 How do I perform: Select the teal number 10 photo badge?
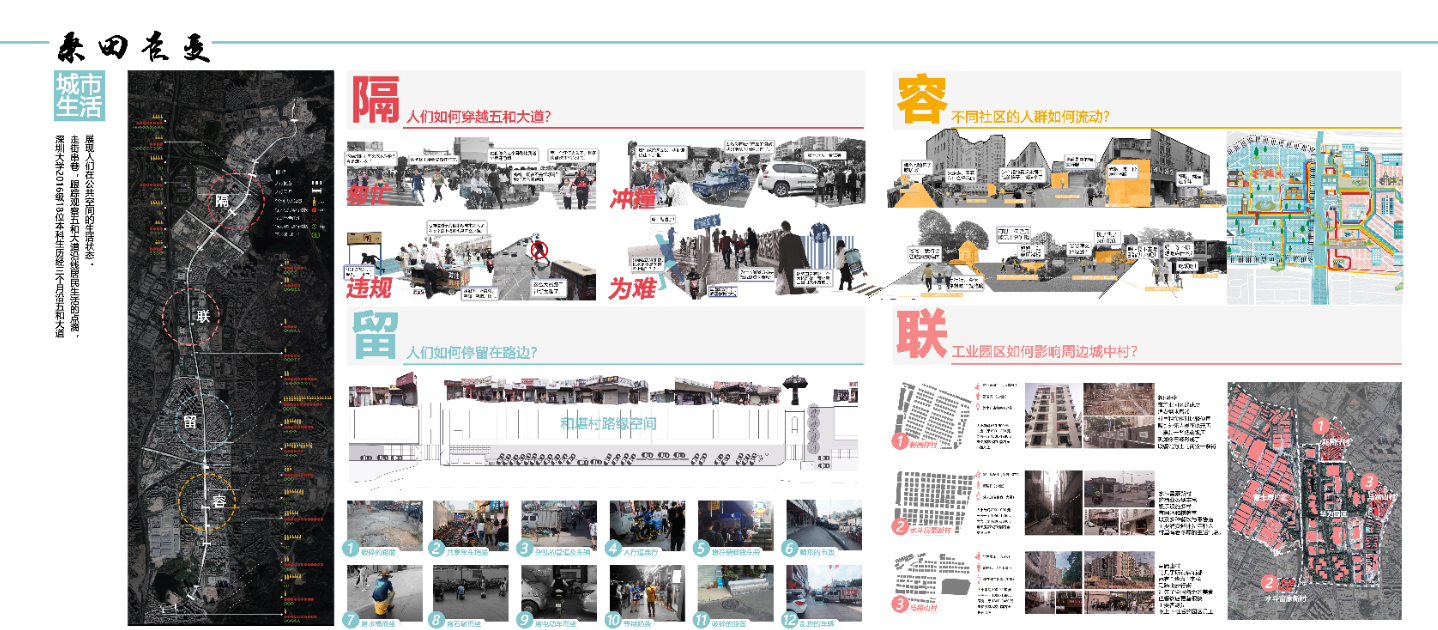pos(613,619)
